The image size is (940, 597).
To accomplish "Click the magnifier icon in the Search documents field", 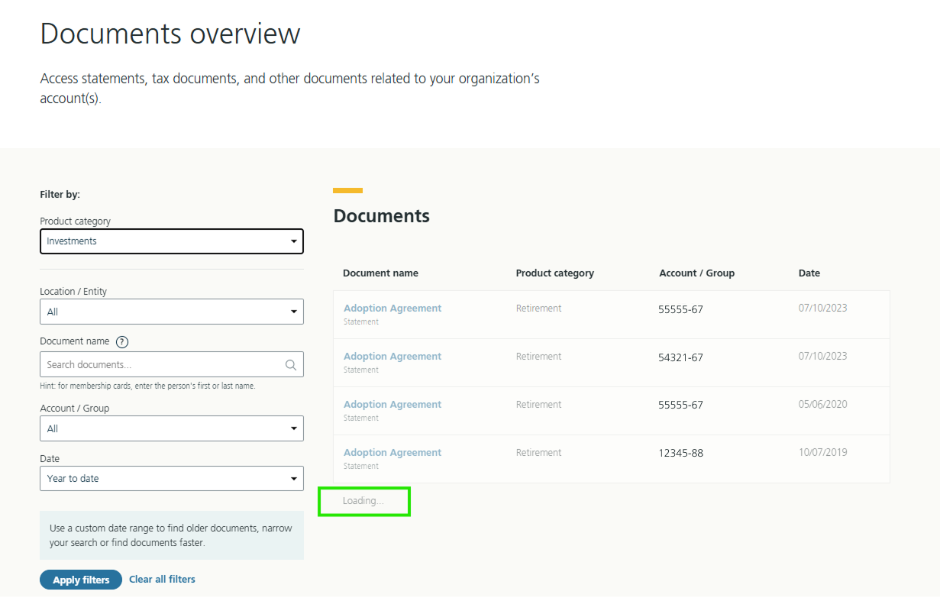I will (291, 364).
